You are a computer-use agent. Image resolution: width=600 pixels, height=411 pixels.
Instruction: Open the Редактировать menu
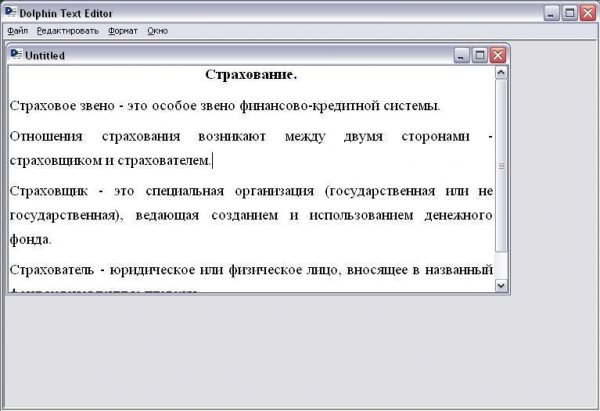coord(68,31)
